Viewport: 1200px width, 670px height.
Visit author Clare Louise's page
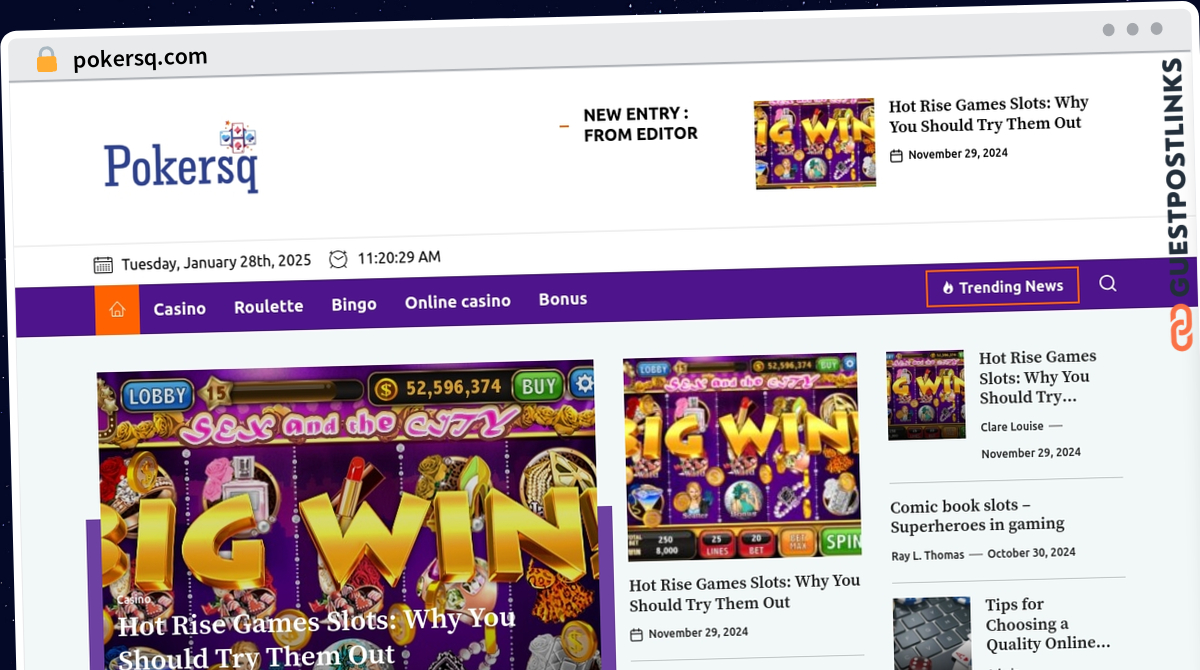[x=1012, y=427]
